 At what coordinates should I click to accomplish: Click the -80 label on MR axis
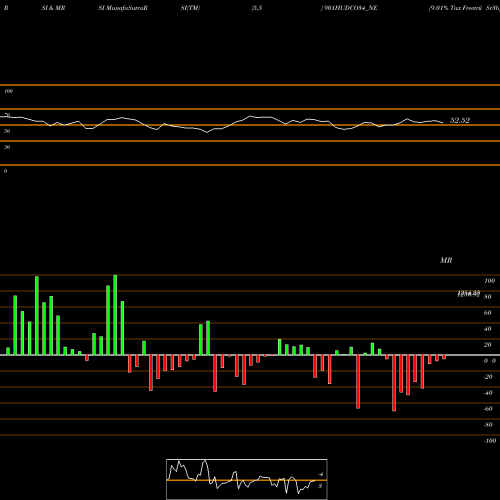[x=488, y=425]
